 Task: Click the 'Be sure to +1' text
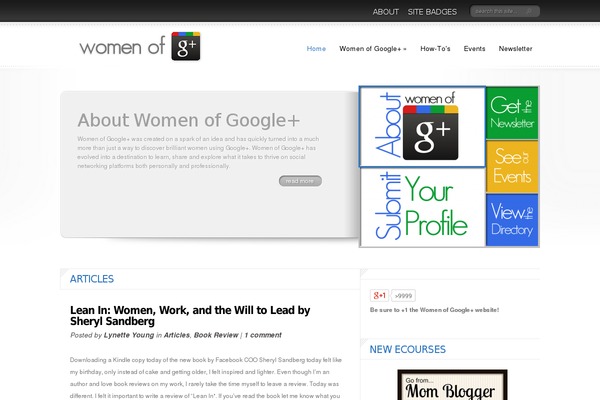tap(434, 310)
